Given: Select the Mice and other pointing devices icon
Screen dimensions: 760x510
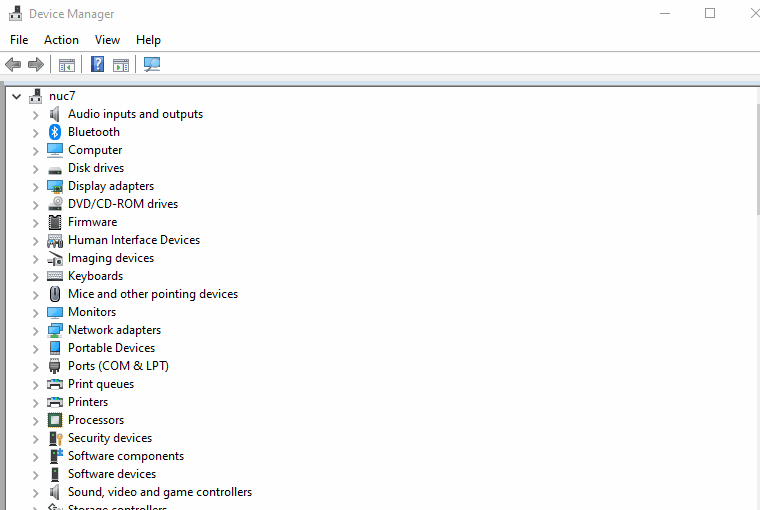Looking at the screenshot, I should [55, 294].
